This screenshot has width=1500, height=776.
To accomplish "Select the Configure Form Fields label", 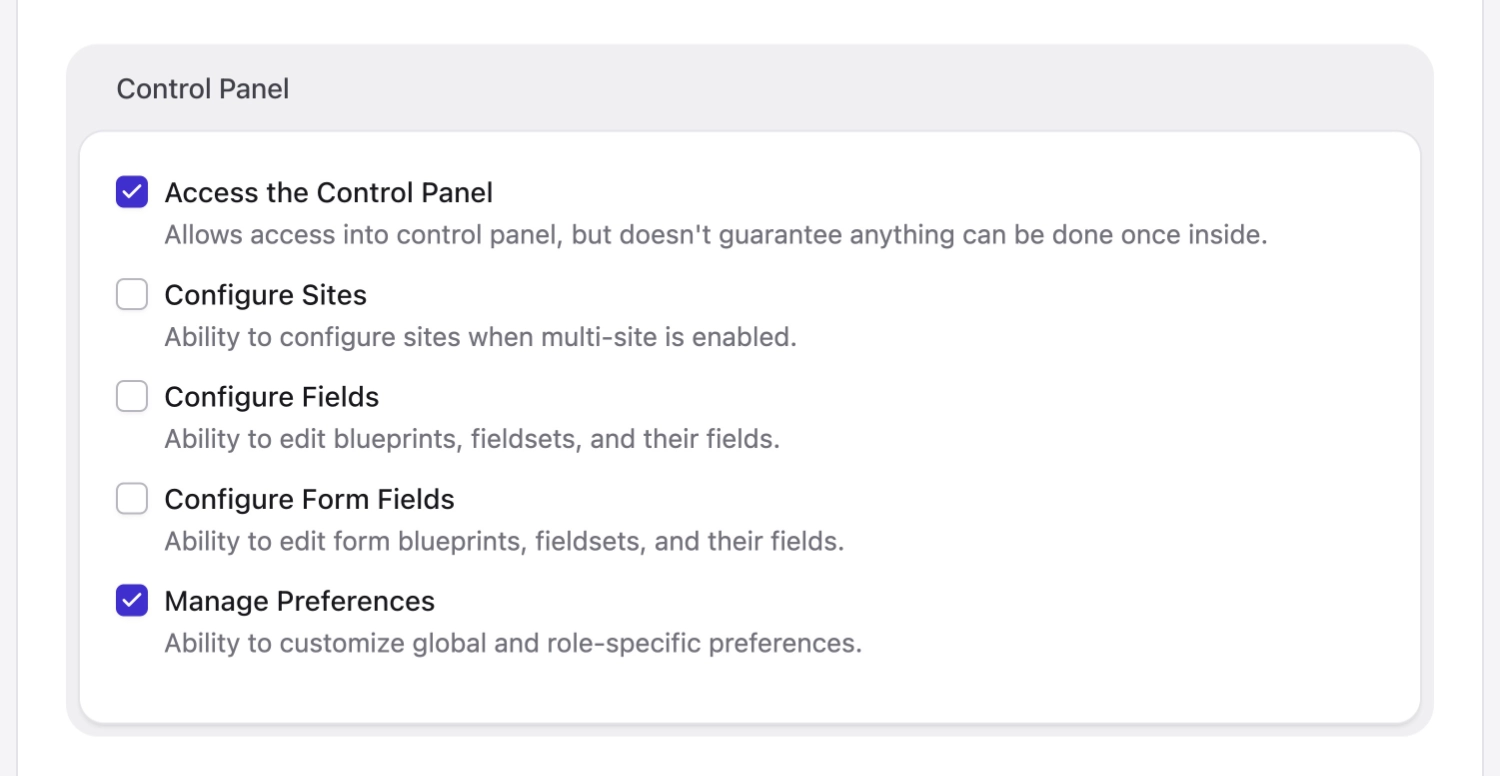I will click(x=309, y=498).
